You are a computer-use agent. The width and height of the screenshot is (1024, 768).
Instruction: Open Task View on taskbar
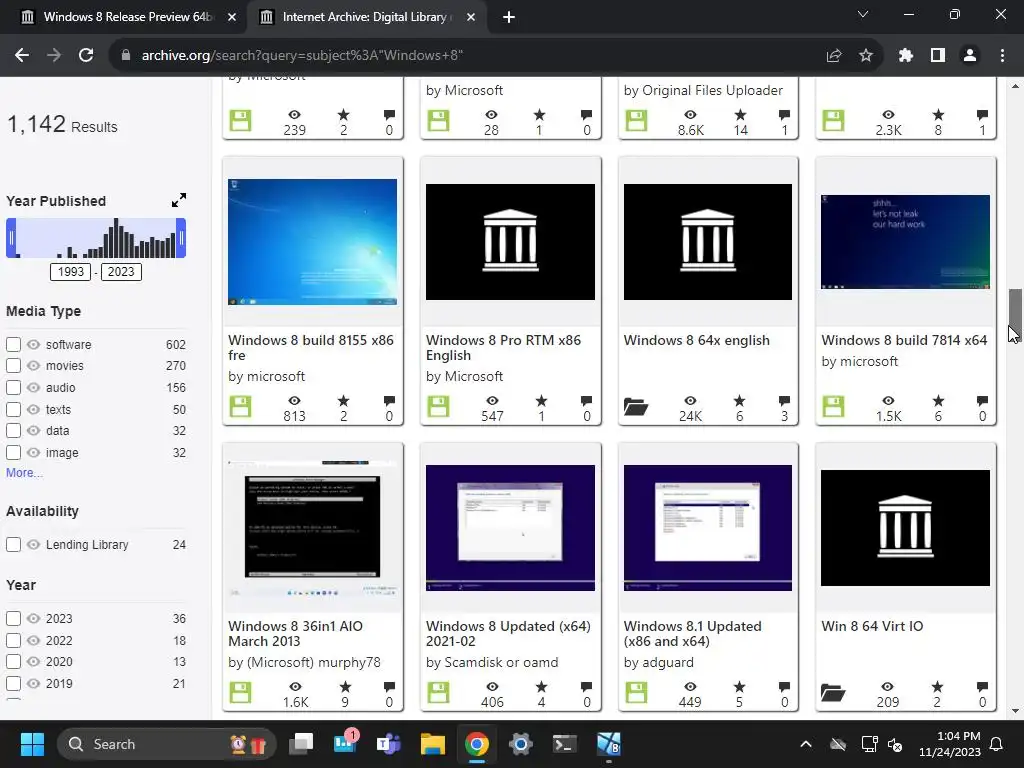click(301, 744)
